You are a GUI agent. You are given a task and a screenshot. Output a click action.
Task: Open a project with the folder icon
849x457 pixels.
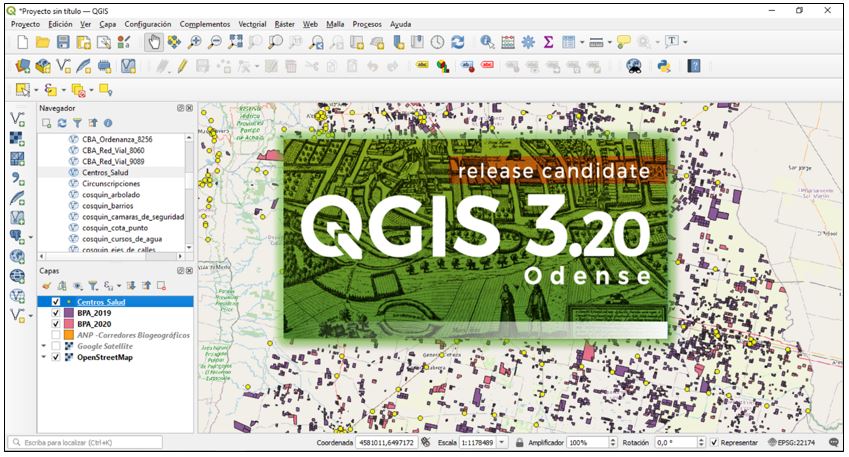pyautogui.click(x=43, y=42)
